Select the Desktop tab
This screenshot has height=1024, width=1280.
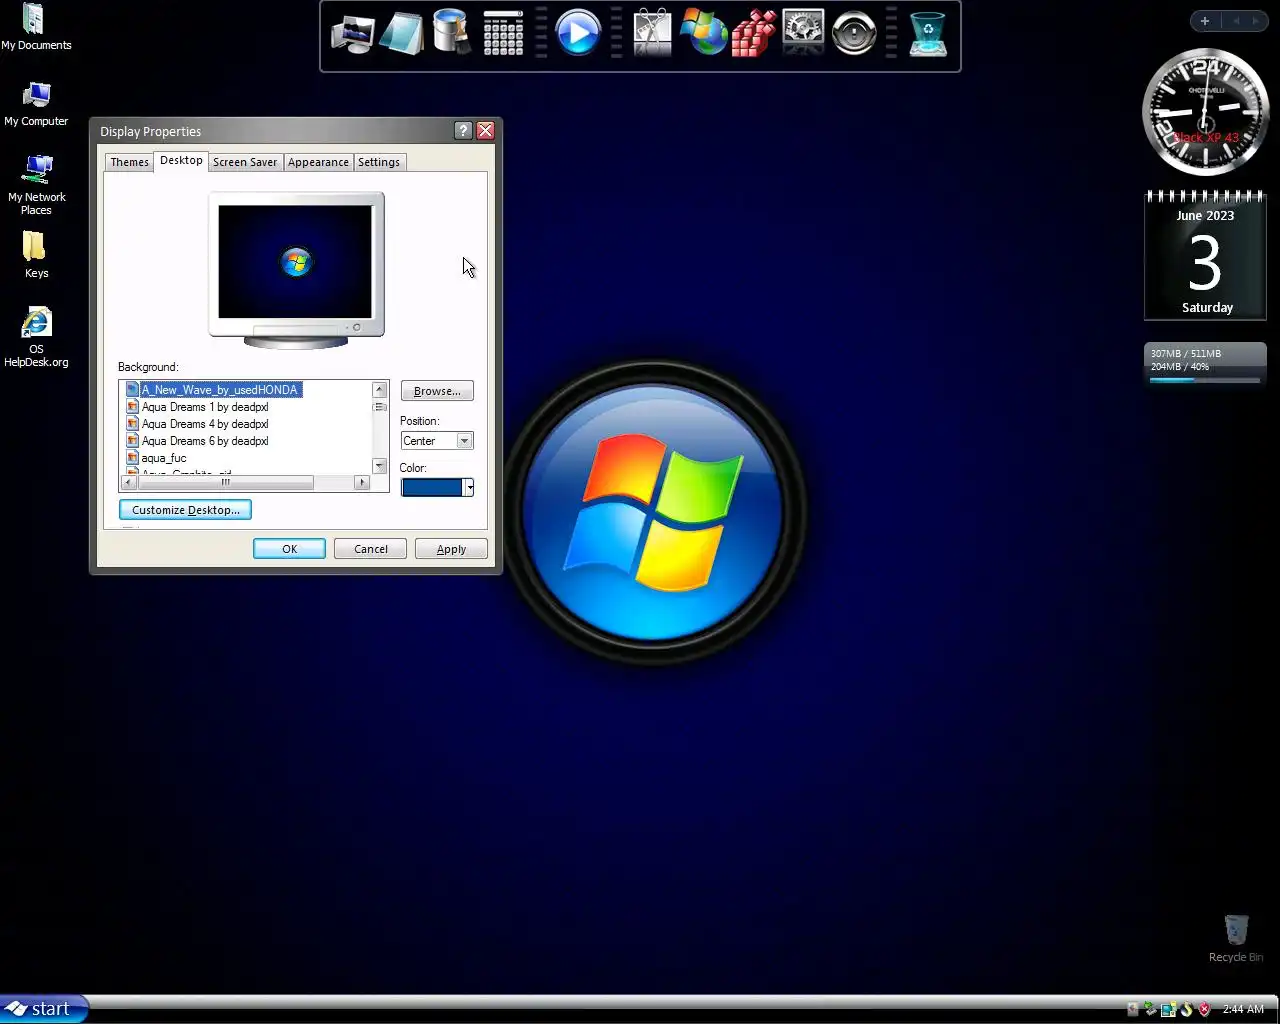click(181, 160)
